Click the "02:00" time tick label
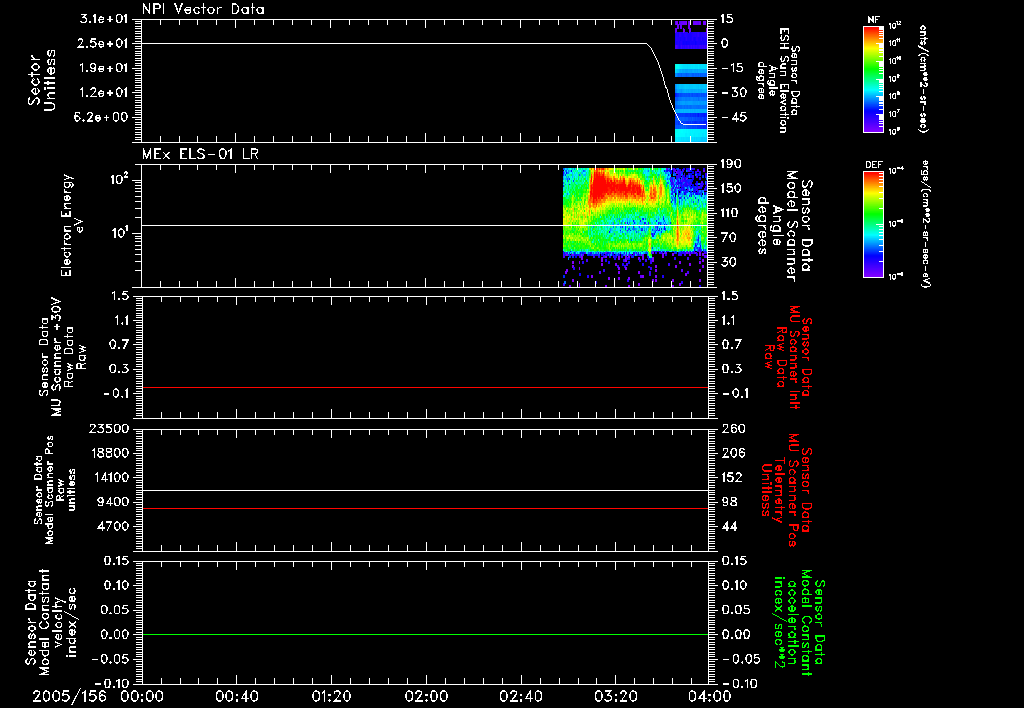The image size is (1024, 708). (426, 696)
